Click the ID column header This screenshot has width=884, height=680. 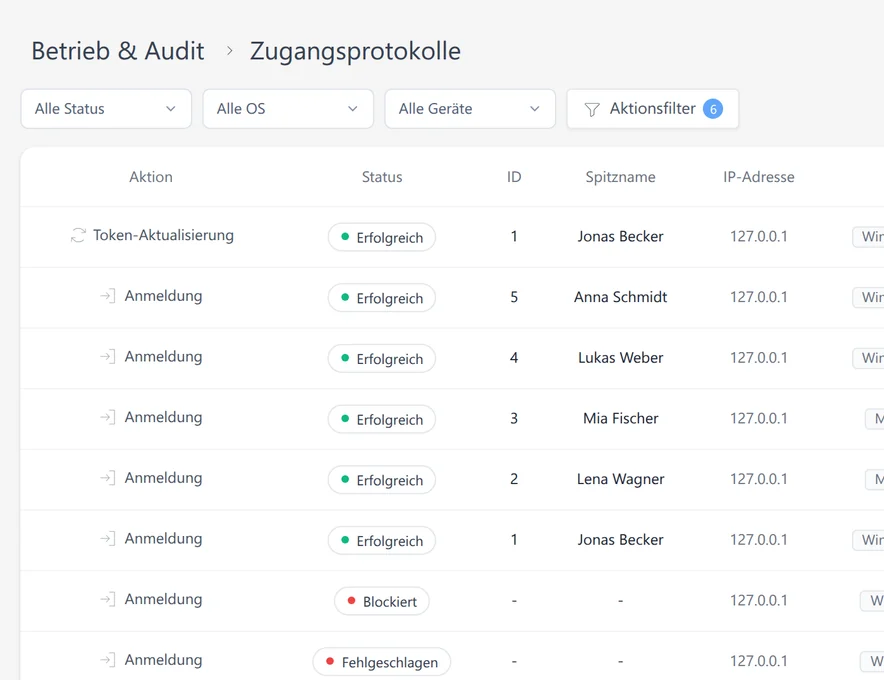click(514, 176)
